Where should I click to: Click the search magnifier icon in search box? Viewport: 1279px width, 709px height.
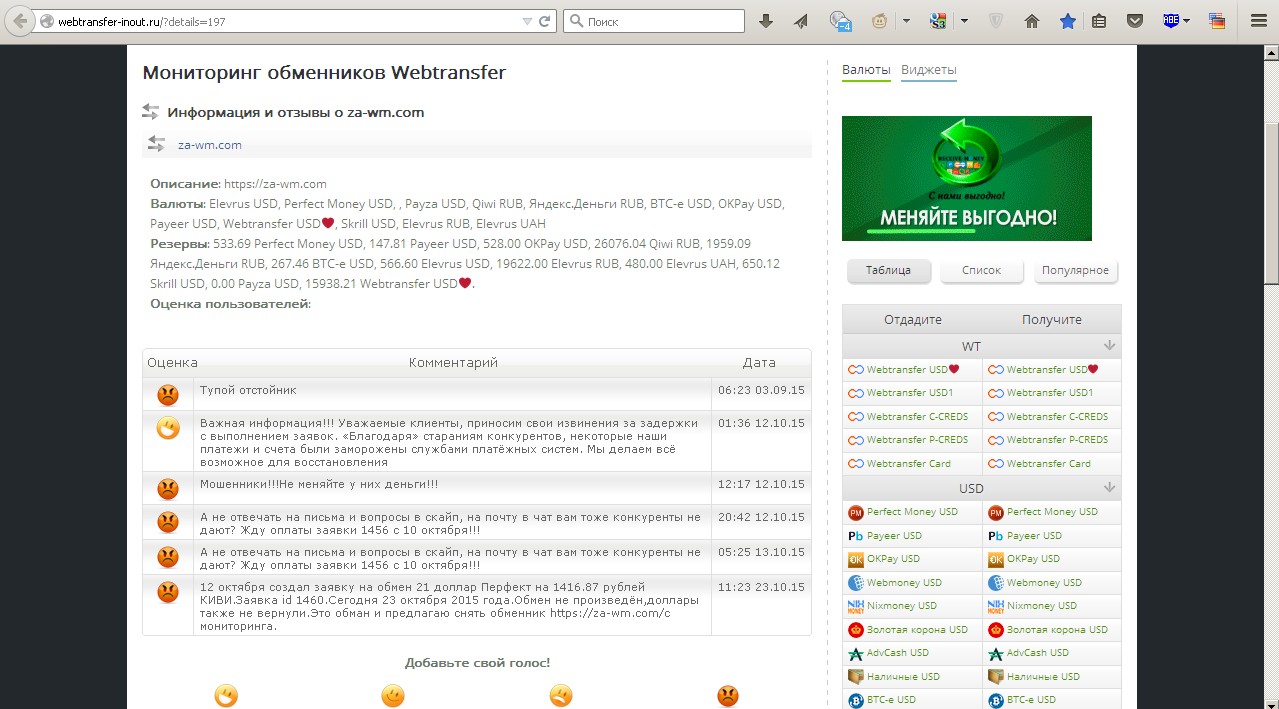tap(576, 21)
